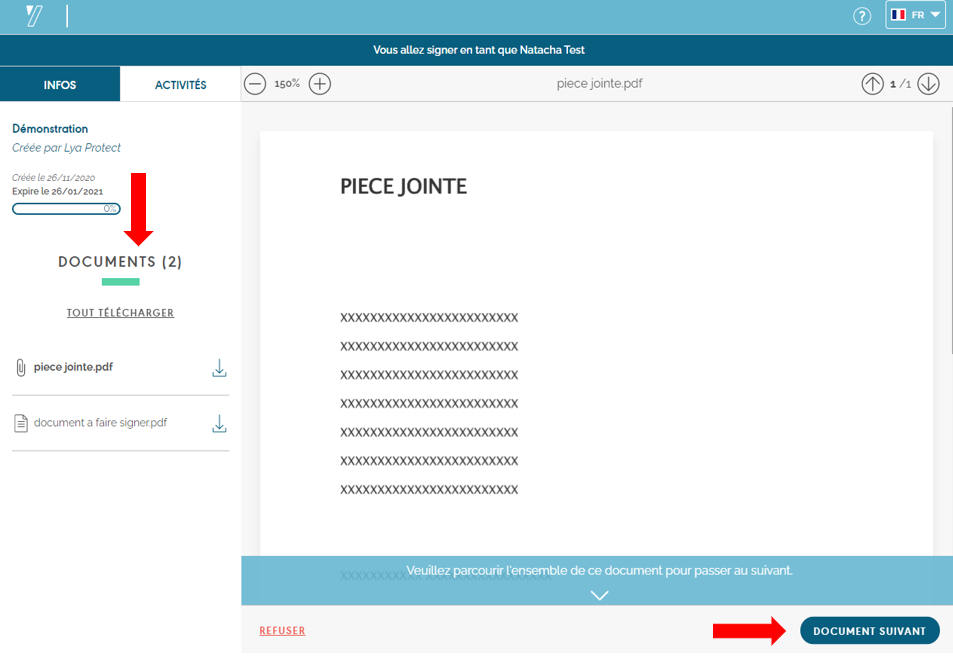Open document a faire signer.pdf from the list

click(x=100, y=423)
